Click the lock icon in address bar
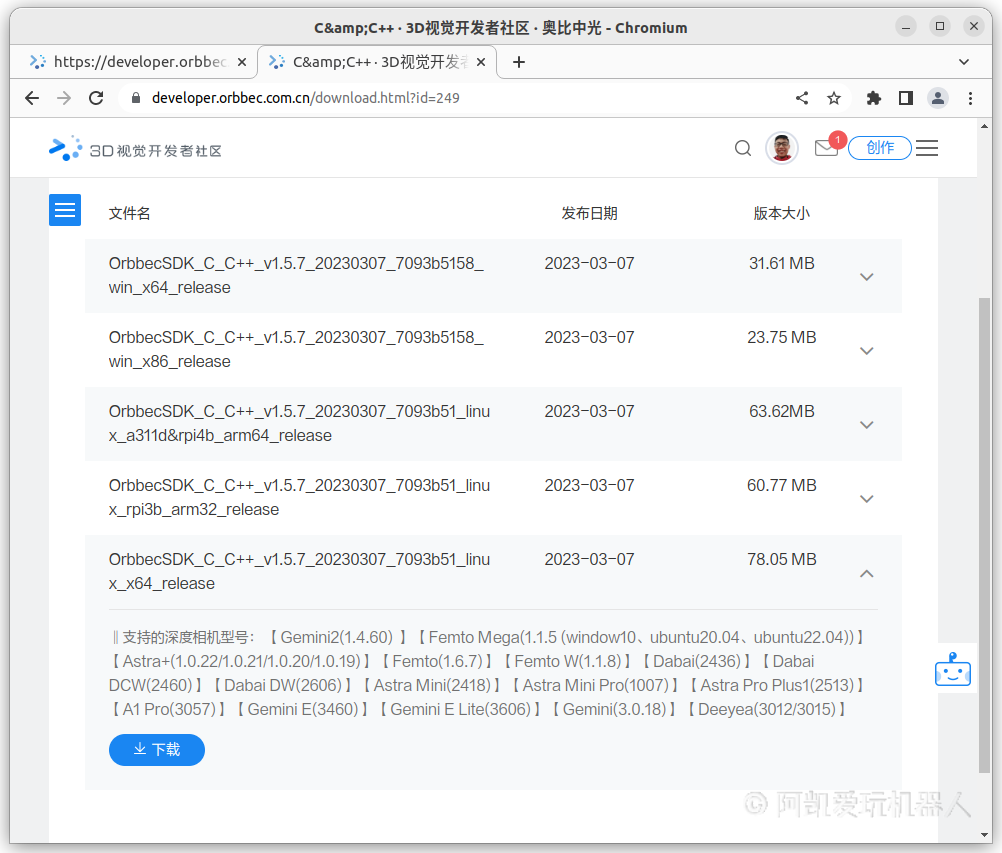The image size is (1002, 853). [x=135, y=98]
